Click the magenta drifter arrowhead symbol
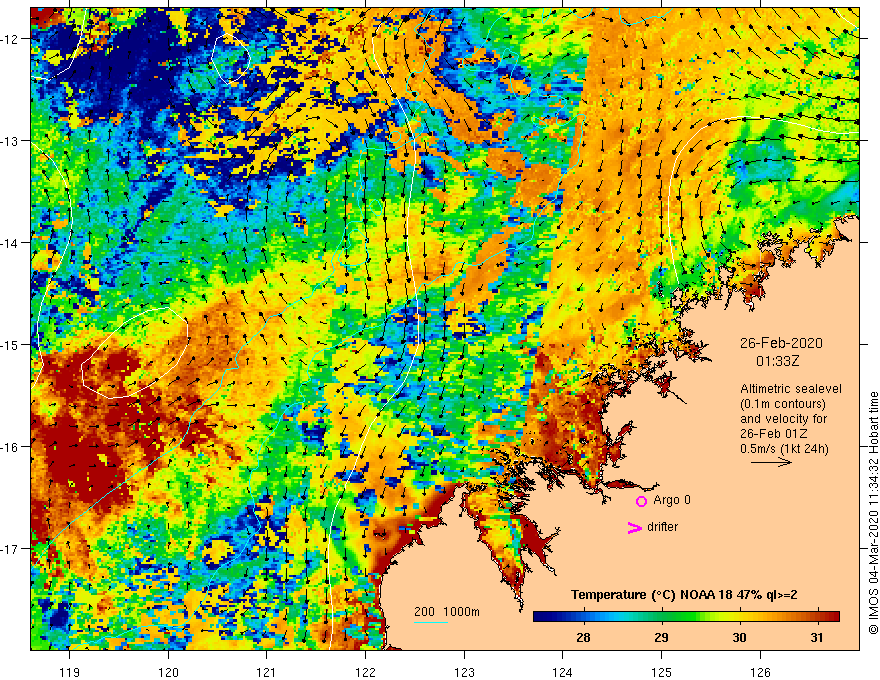The width and height of the screenshot is (880, 680). click(634, 527)
